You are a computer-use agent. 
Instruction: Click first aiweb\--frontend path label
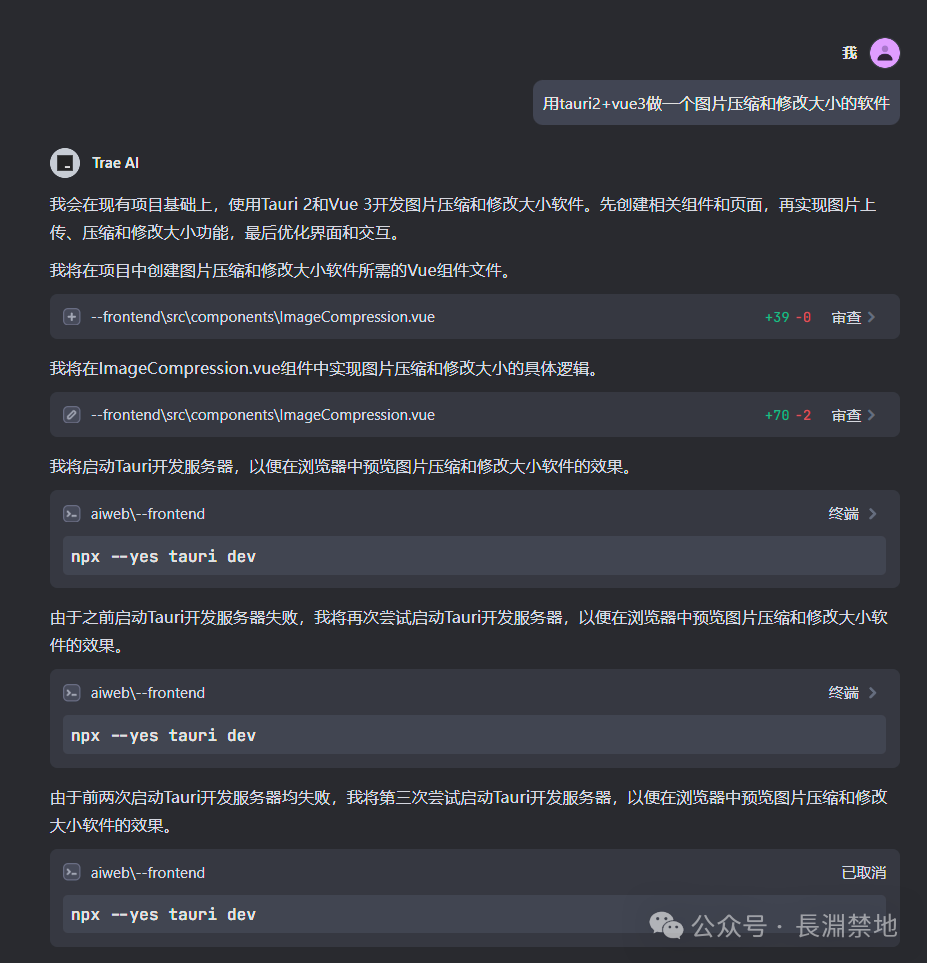pos(148,514)
